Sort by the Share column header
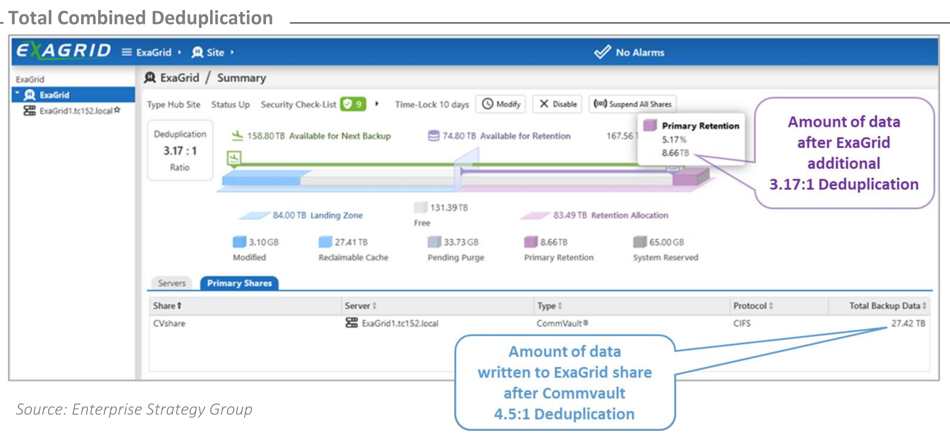This screenshot has height=443, width=950. pos(245,306)
